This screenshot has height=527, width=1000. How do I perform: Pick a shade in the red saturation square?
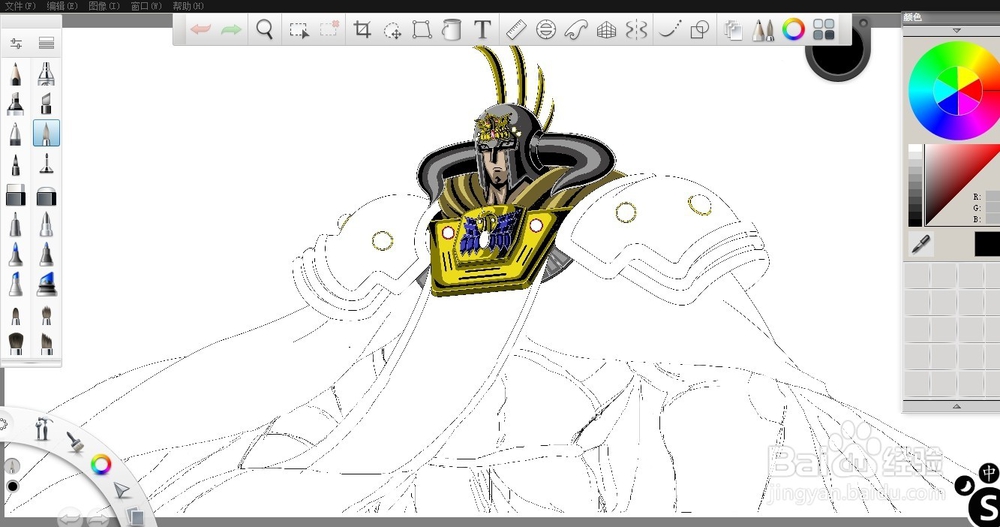tap(962, 185)
